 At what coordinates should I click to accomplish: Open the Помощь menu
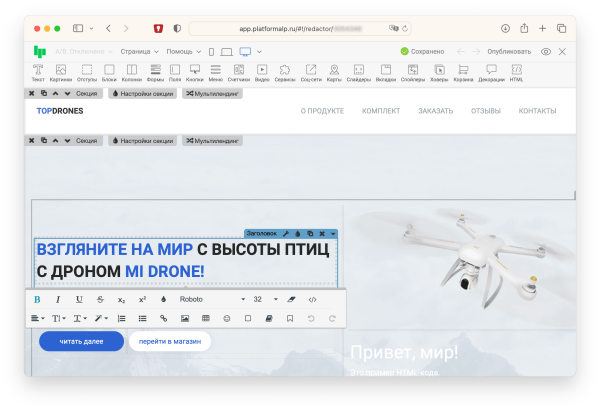183,50
